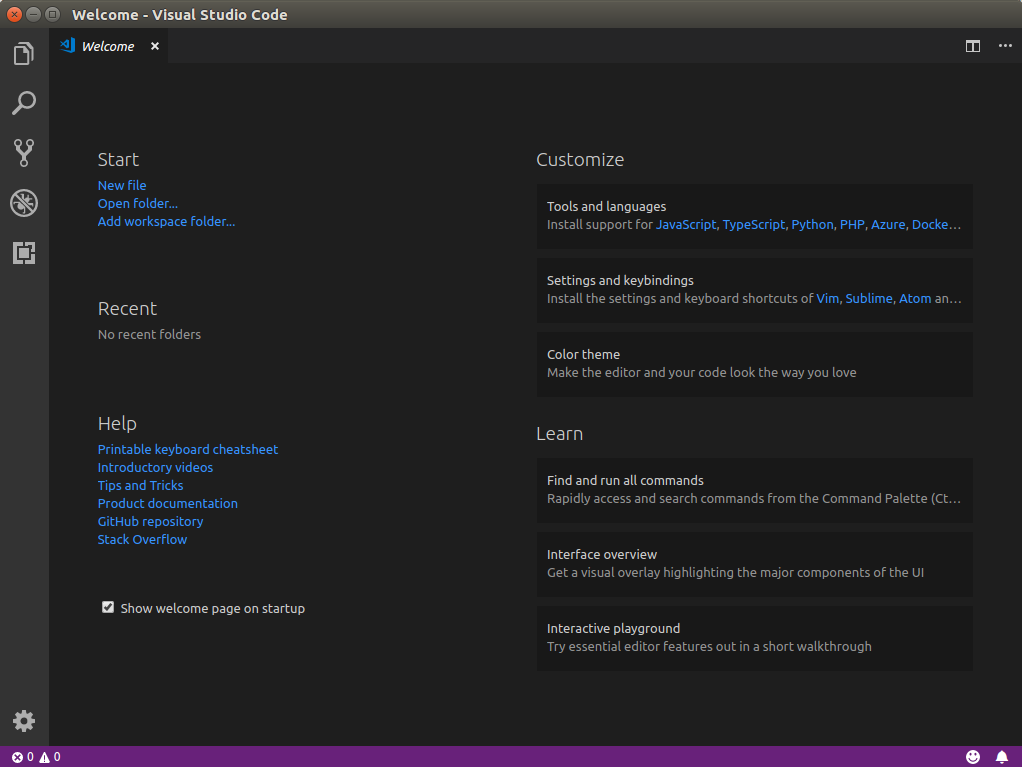
Task: Open the Manage gear menu
Action: 24,720
